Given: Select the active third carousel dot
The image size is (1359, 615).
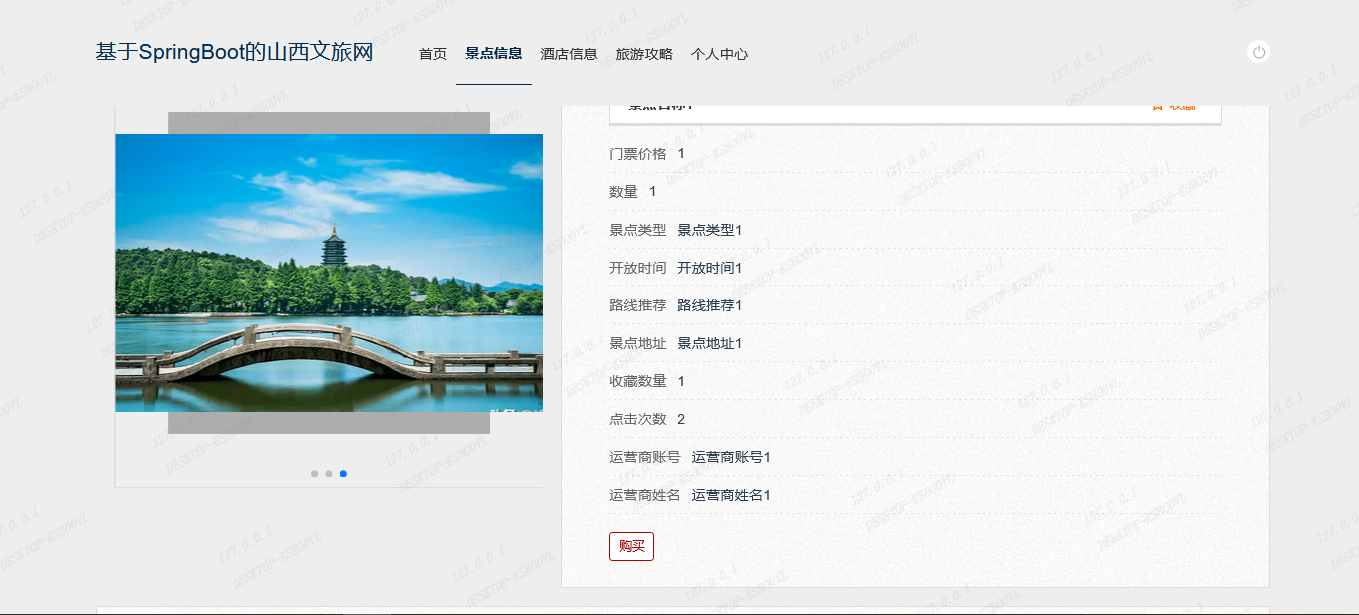Looking at the screenshot, I should [343, 474].
